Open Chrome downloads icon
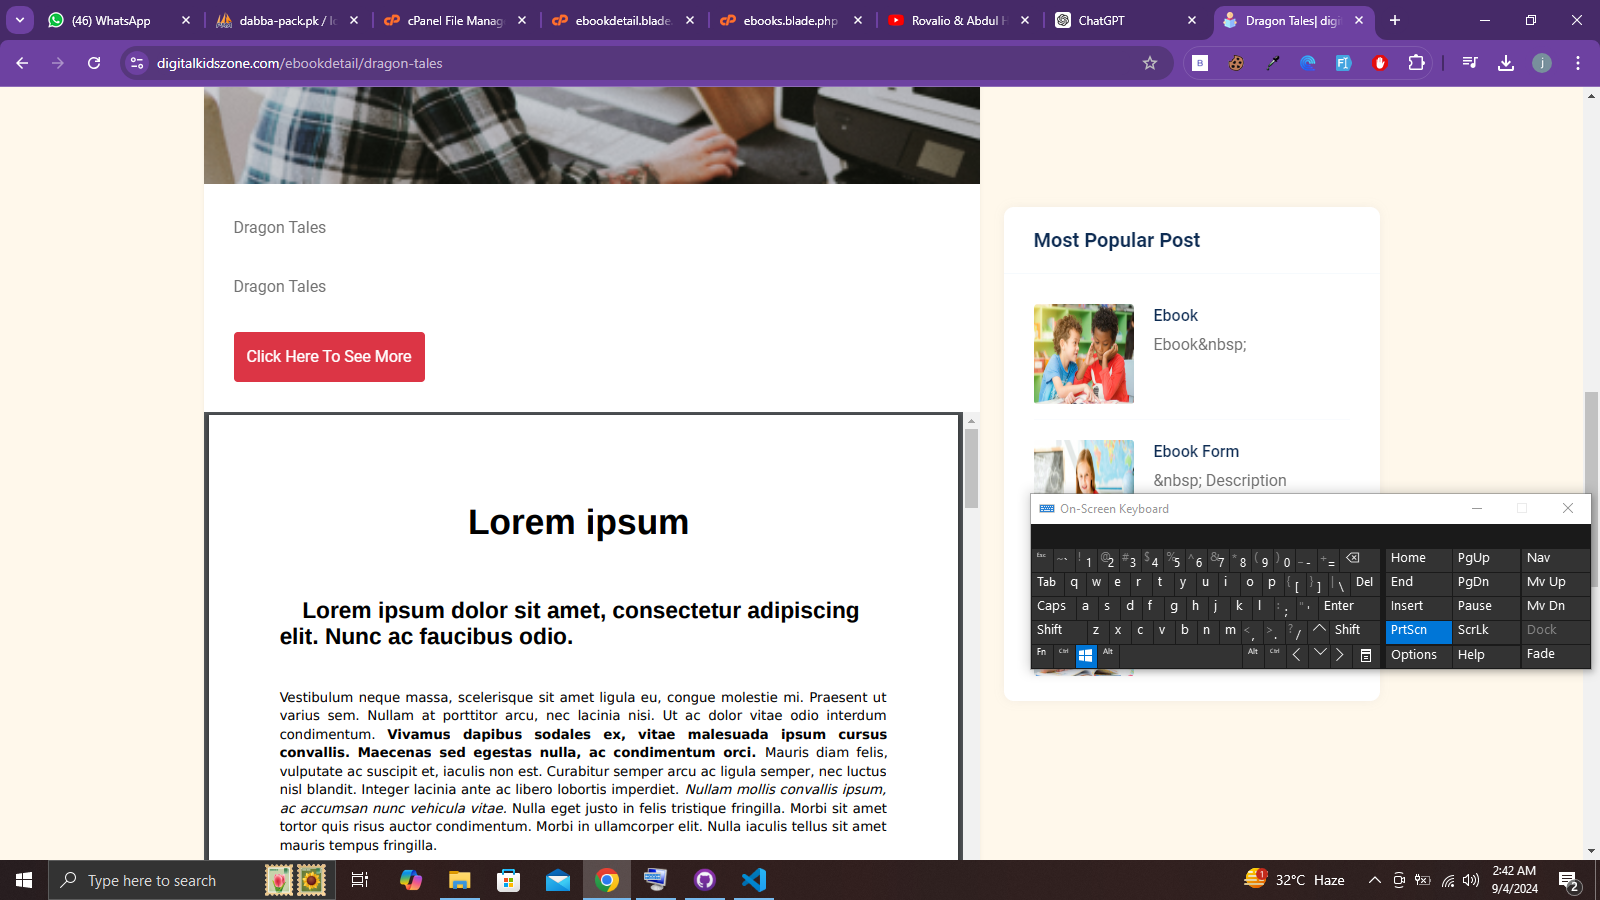 pos(1506,63)
